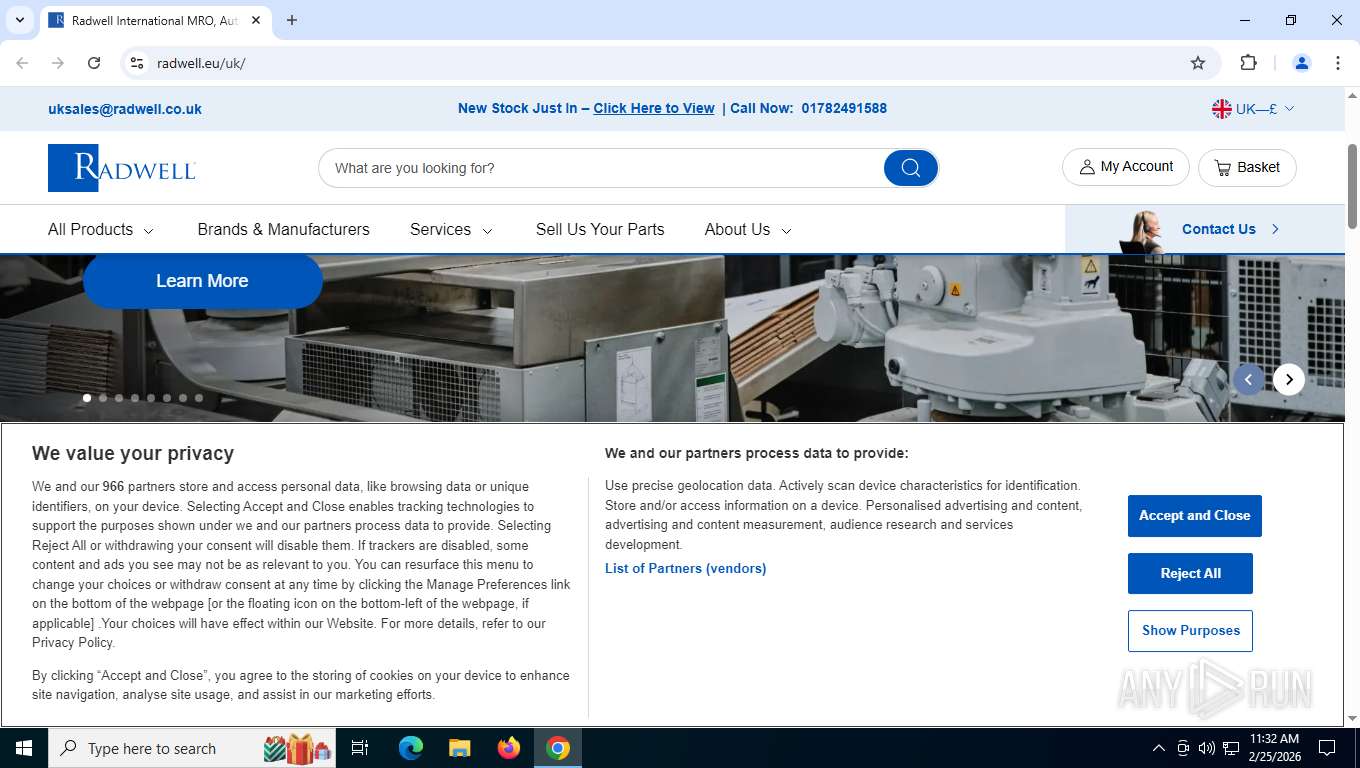The height and width of the screenshot is (768, 1360).
Task: Select the last carousel dot indicator
Action: click(199, 398)
